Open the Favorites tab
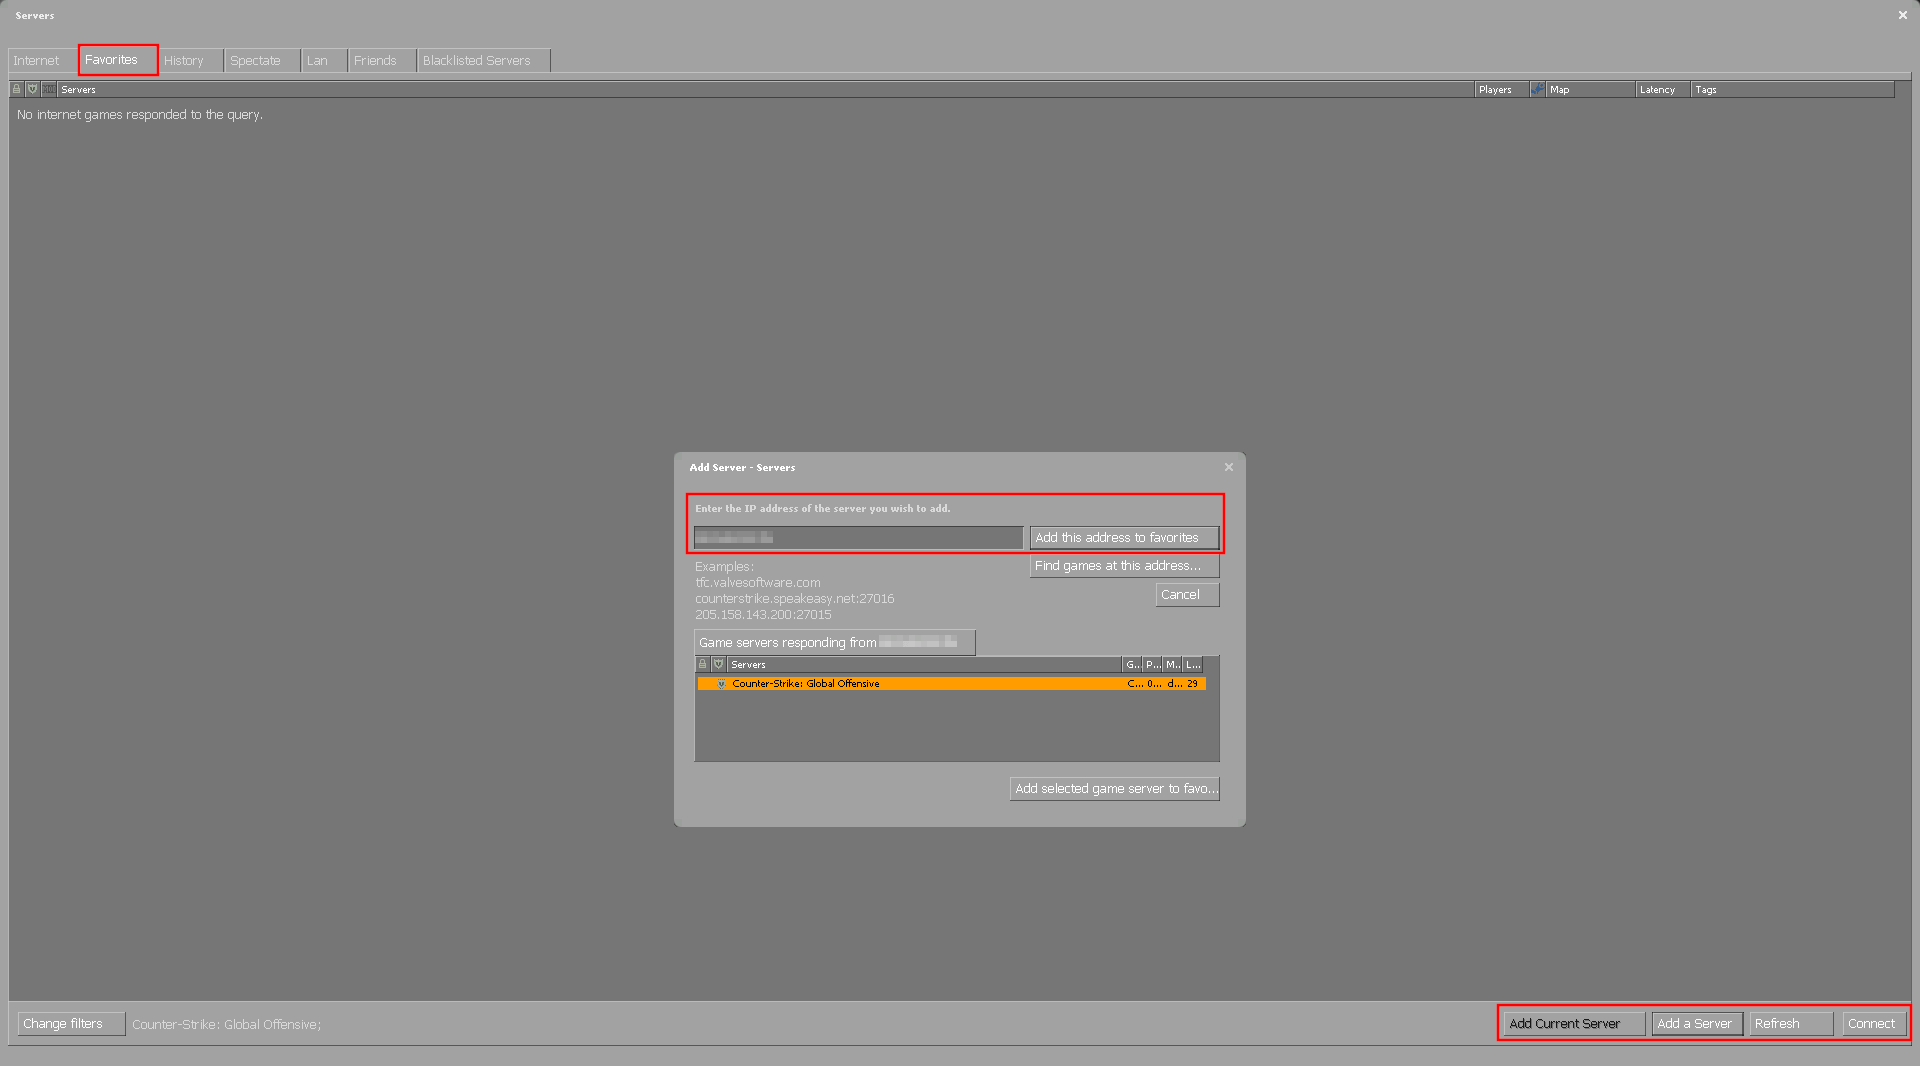The image size is (1920, 1066). [x=117, y=59]
